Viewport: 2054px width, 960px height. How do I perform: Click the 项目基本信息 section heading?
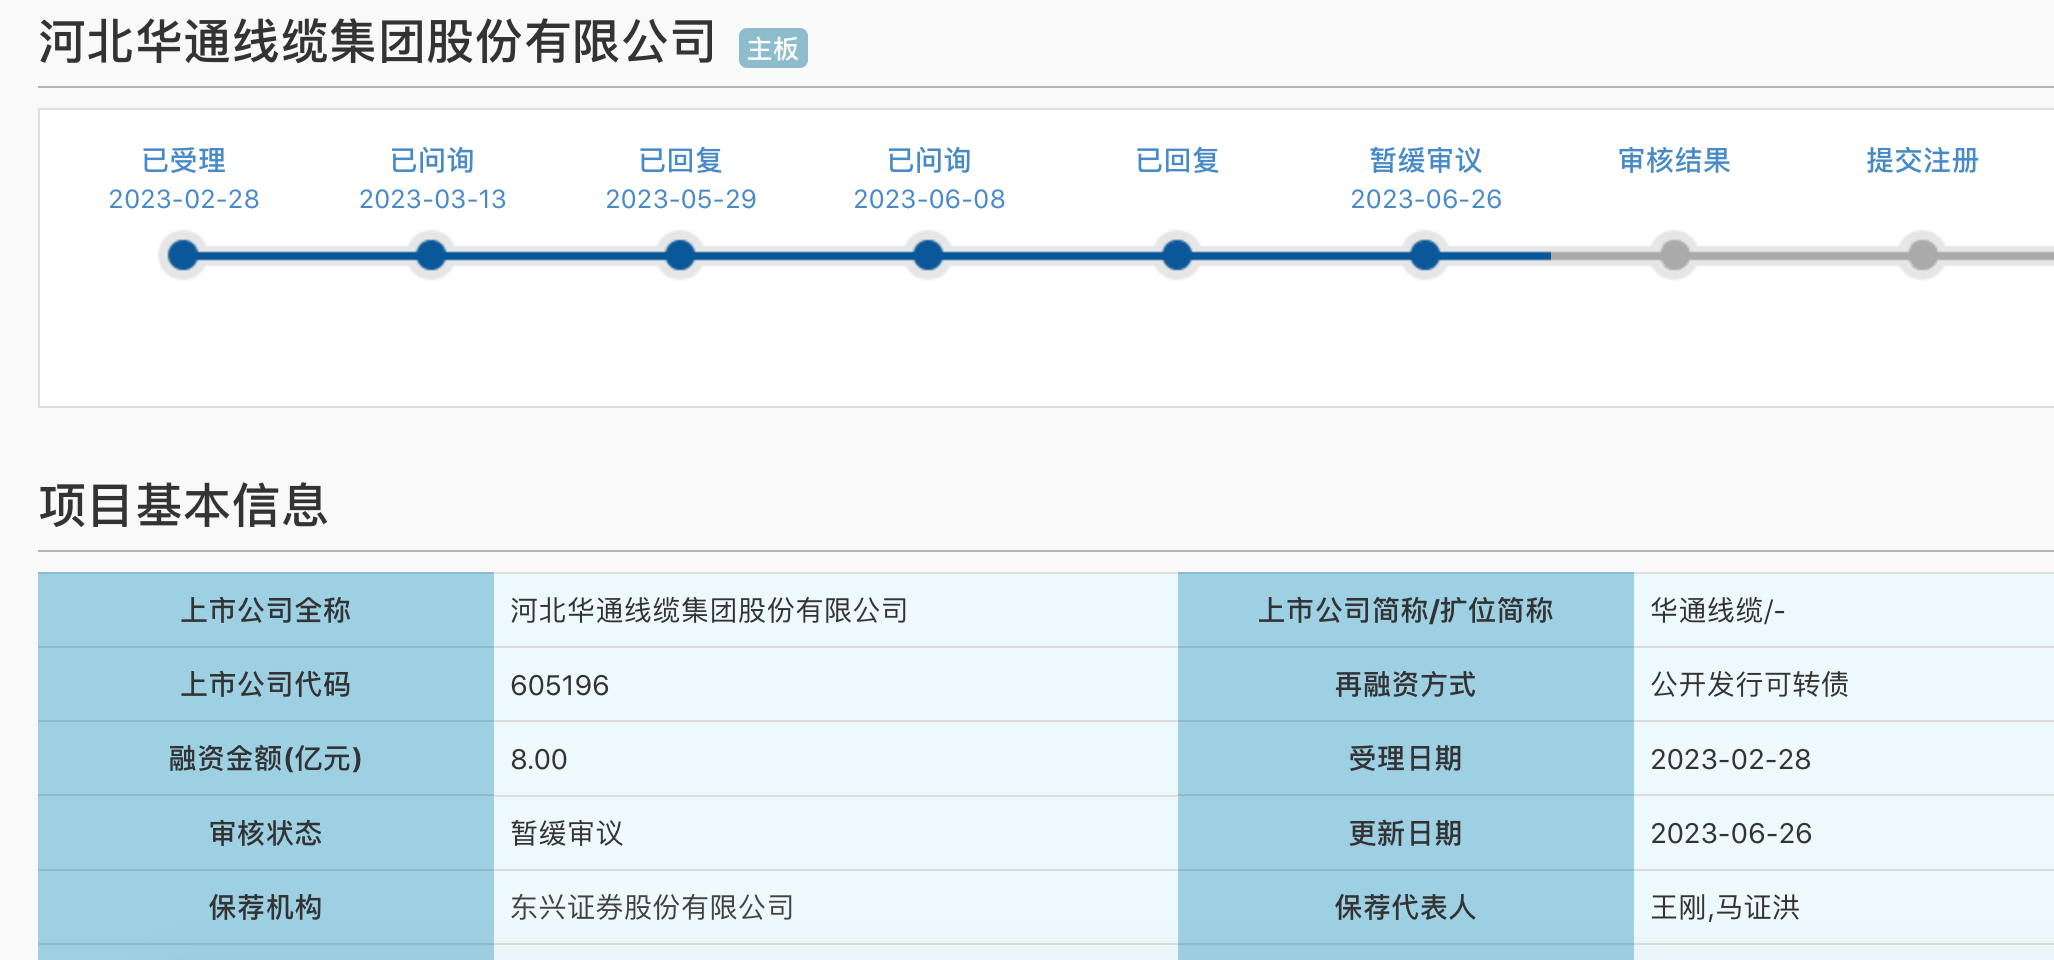(184, 505)
